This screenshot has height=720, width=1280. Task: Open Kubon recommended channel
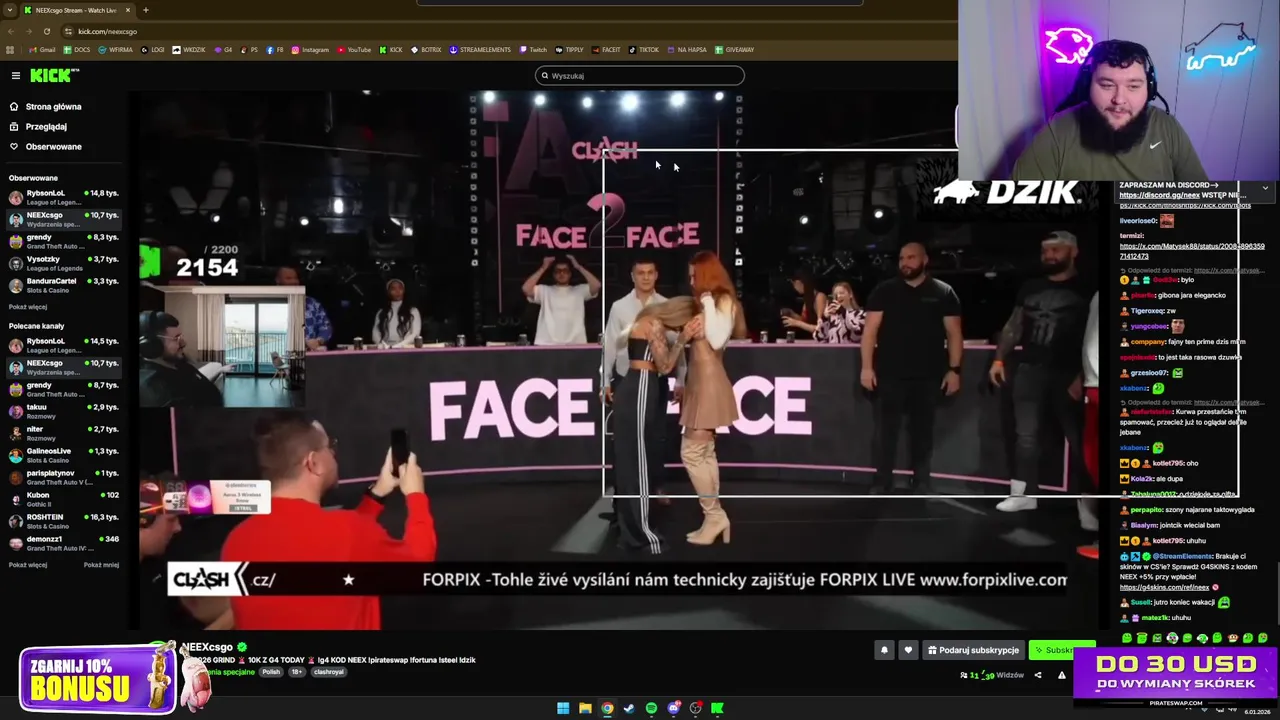(x=62, y=498)
